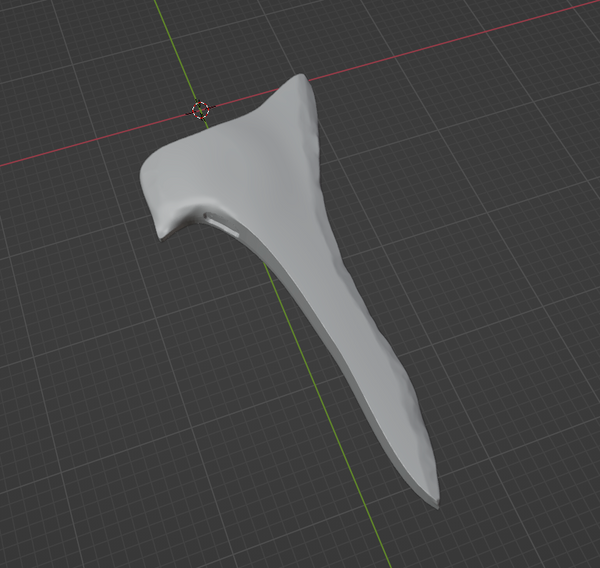Image resolution: width=600 pixels, height=568 pixels.
Task: Click the pointed tip of the blade
Action: click(x=435, y=499)
